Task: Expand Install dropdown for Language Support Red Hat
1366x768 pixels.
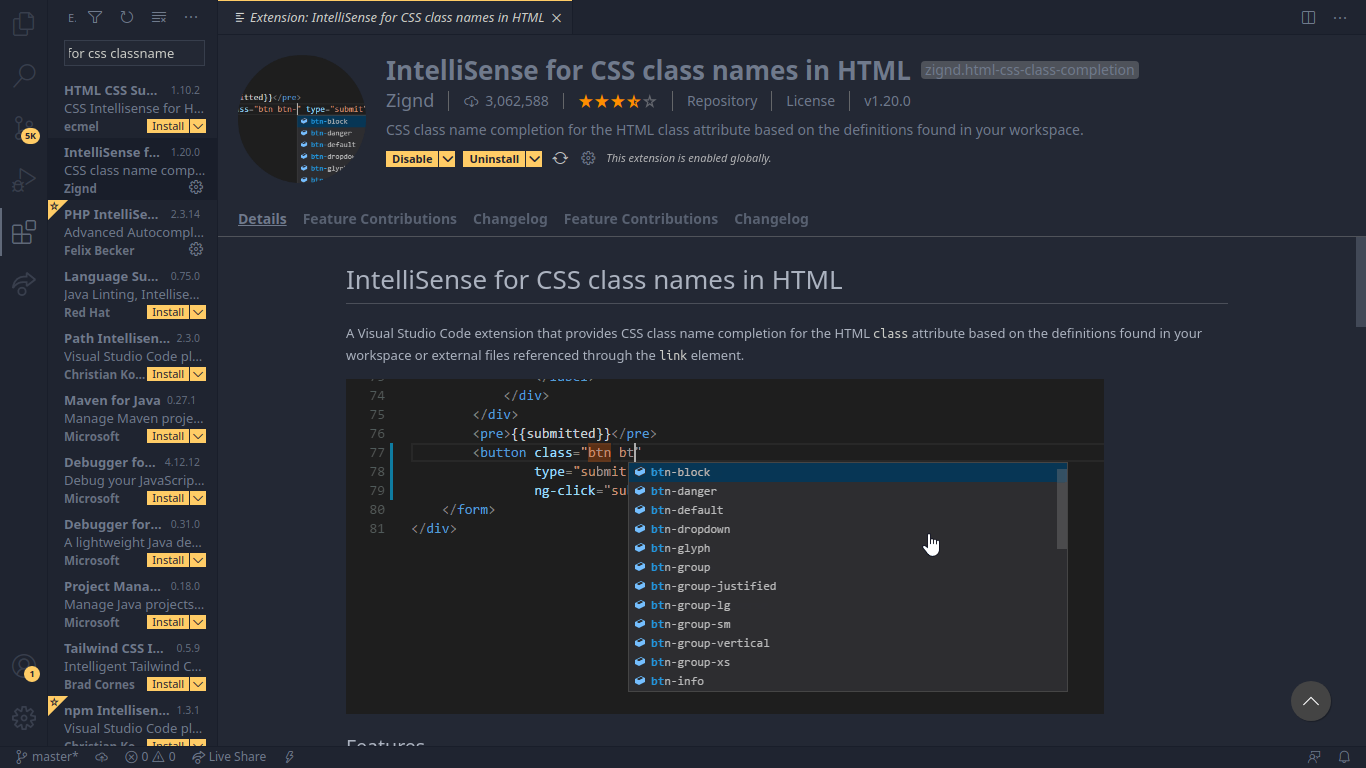Action: pos(198,312)
